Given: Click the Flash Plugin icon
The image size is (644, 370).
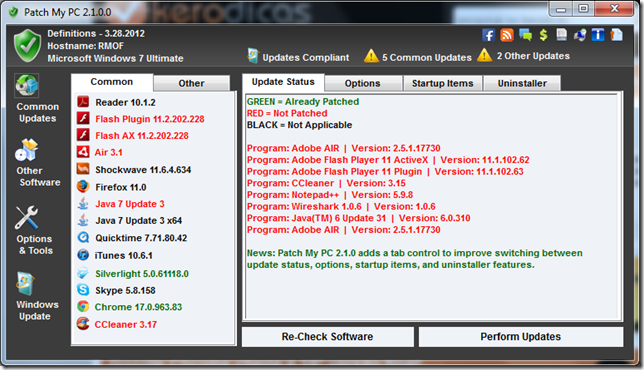Looking at the screenshot, I should click(83, 118).
